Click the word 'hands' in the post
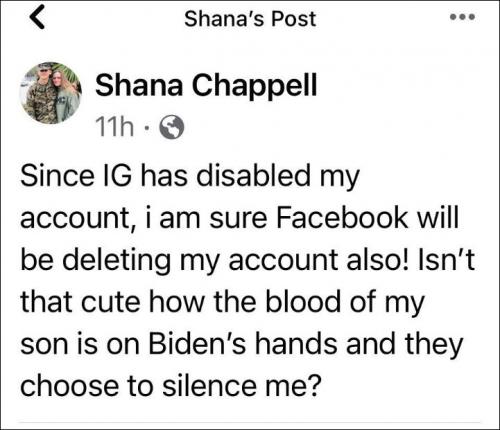Image resolution: width=500 pixels, height=430 pixels. click(x=296, y=344)
